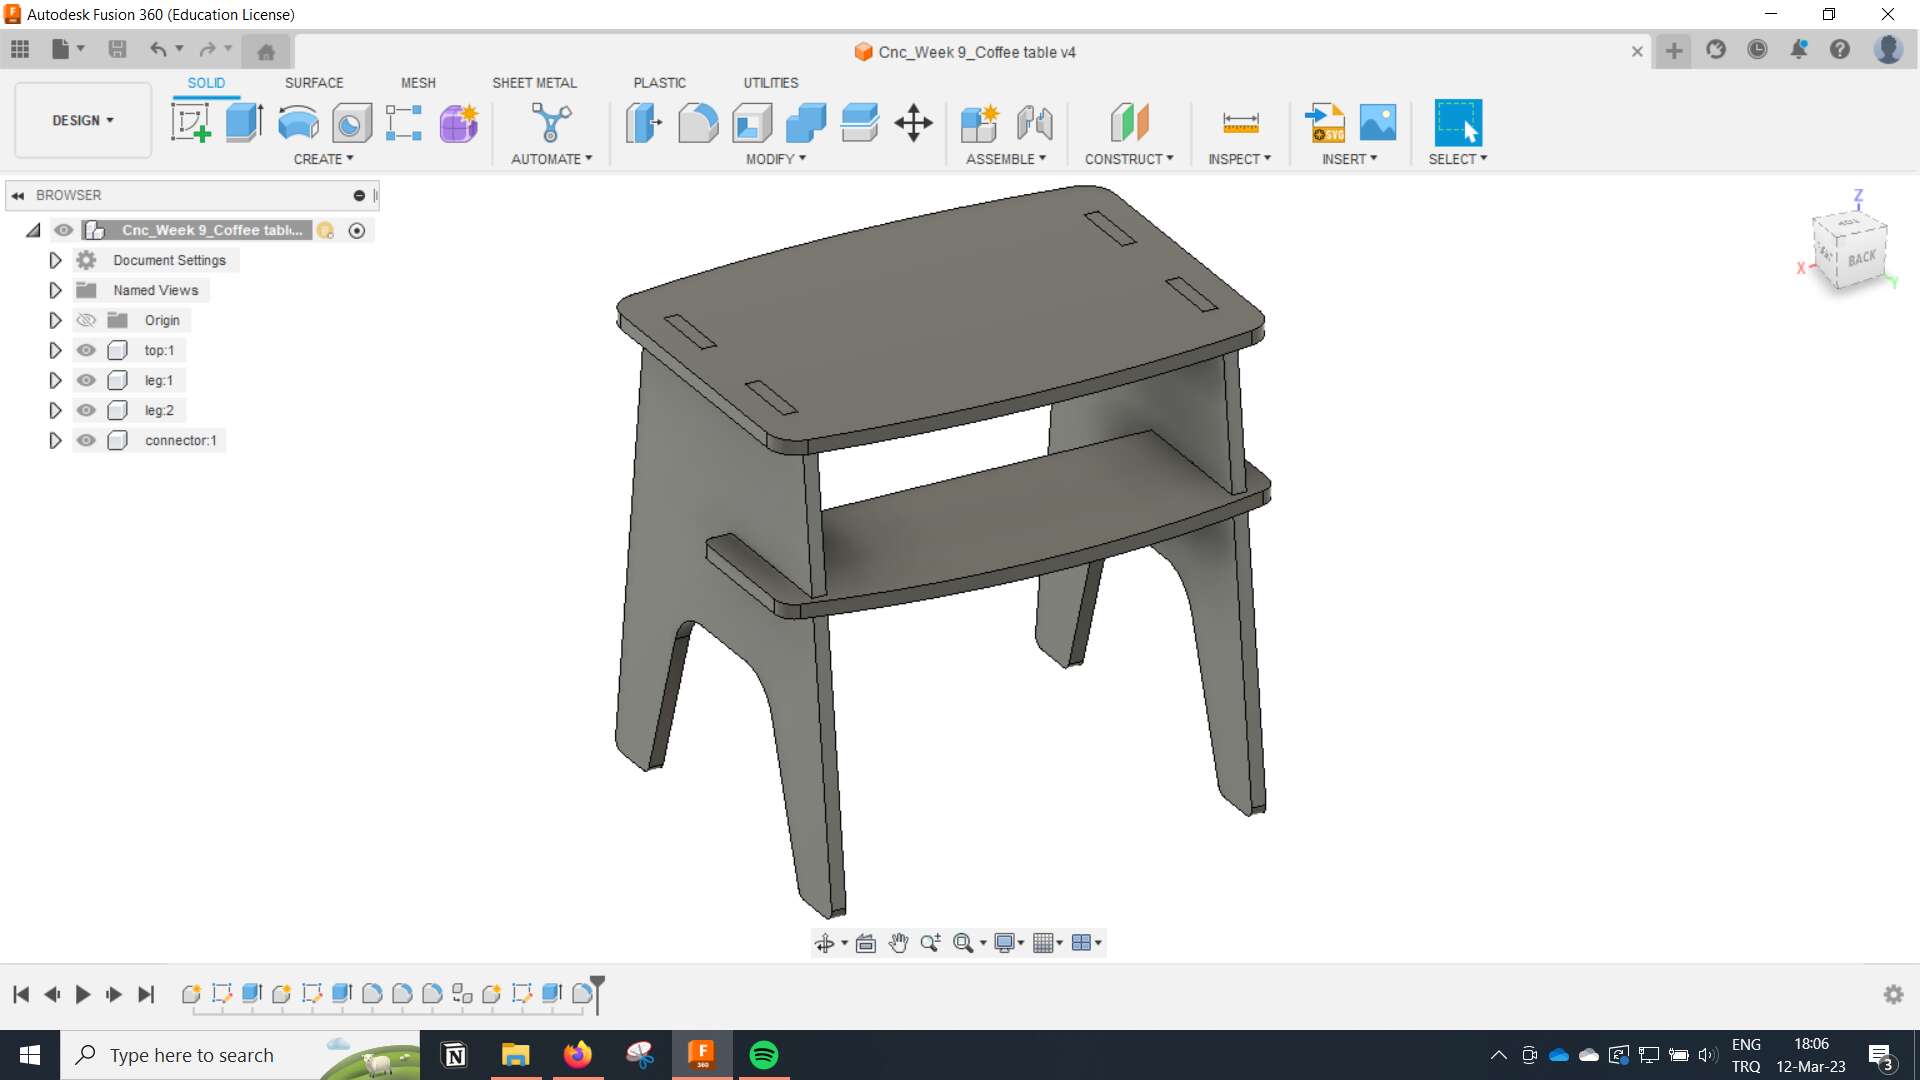This screenshot has width=1920, height=1080.
Task: Switch to the SURFACE tab
Action: click(314, 83)
